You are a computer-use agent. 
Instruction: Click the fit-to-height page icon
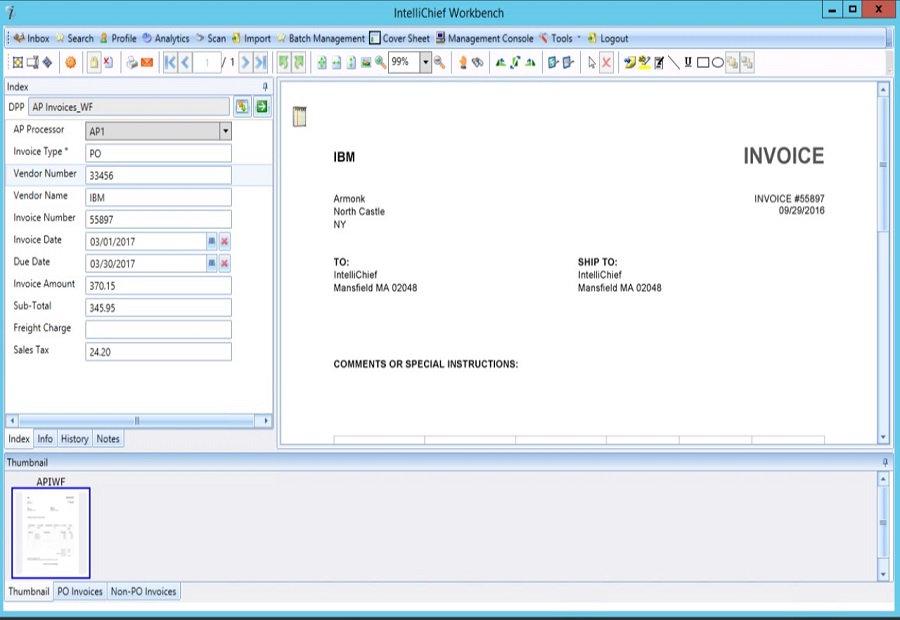click(x=351, y=63)
